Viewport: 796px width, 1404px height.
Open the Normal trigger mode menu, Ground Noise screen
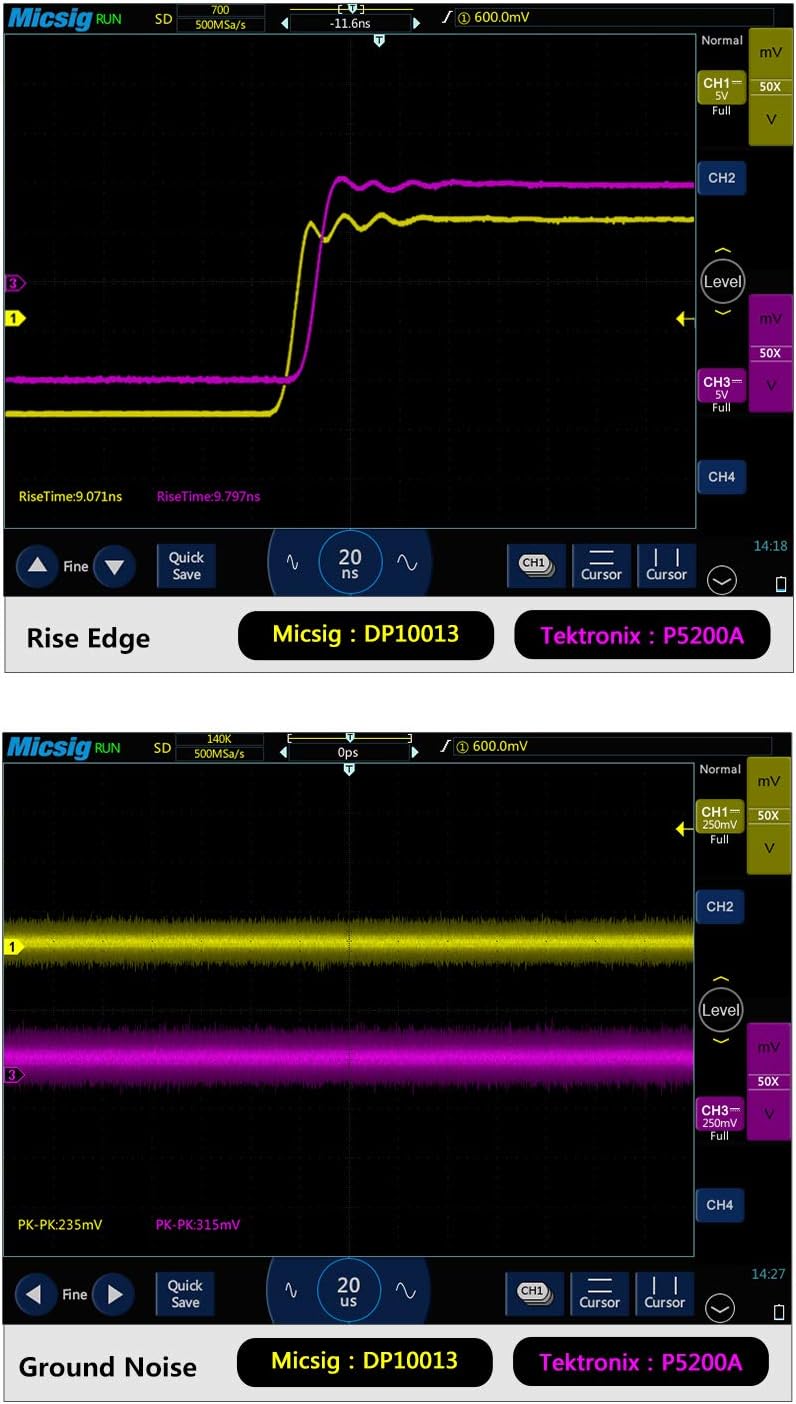[x=721, y=770]
